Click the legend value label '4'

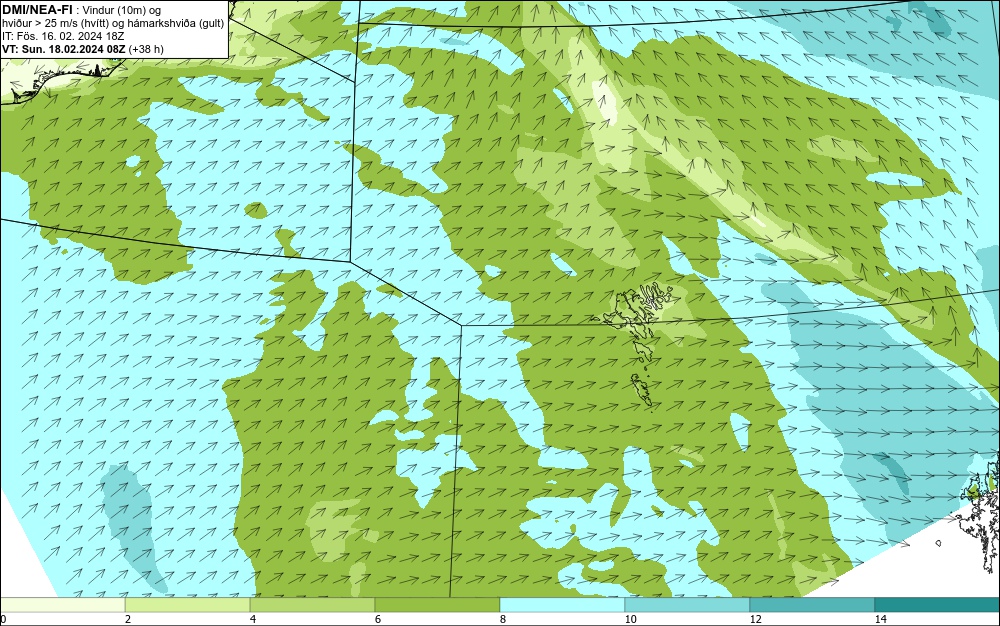click(253, 619)
